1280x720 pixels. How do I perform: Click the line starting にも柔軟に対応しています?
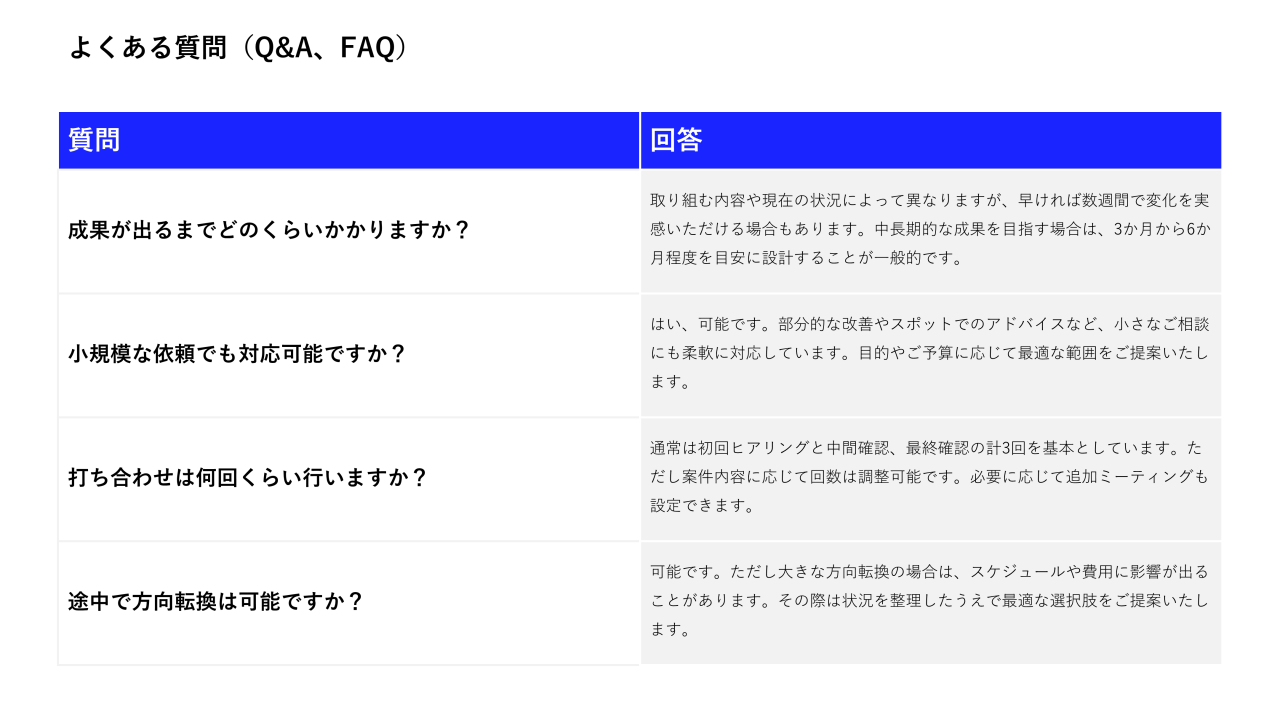pos(929,353)
